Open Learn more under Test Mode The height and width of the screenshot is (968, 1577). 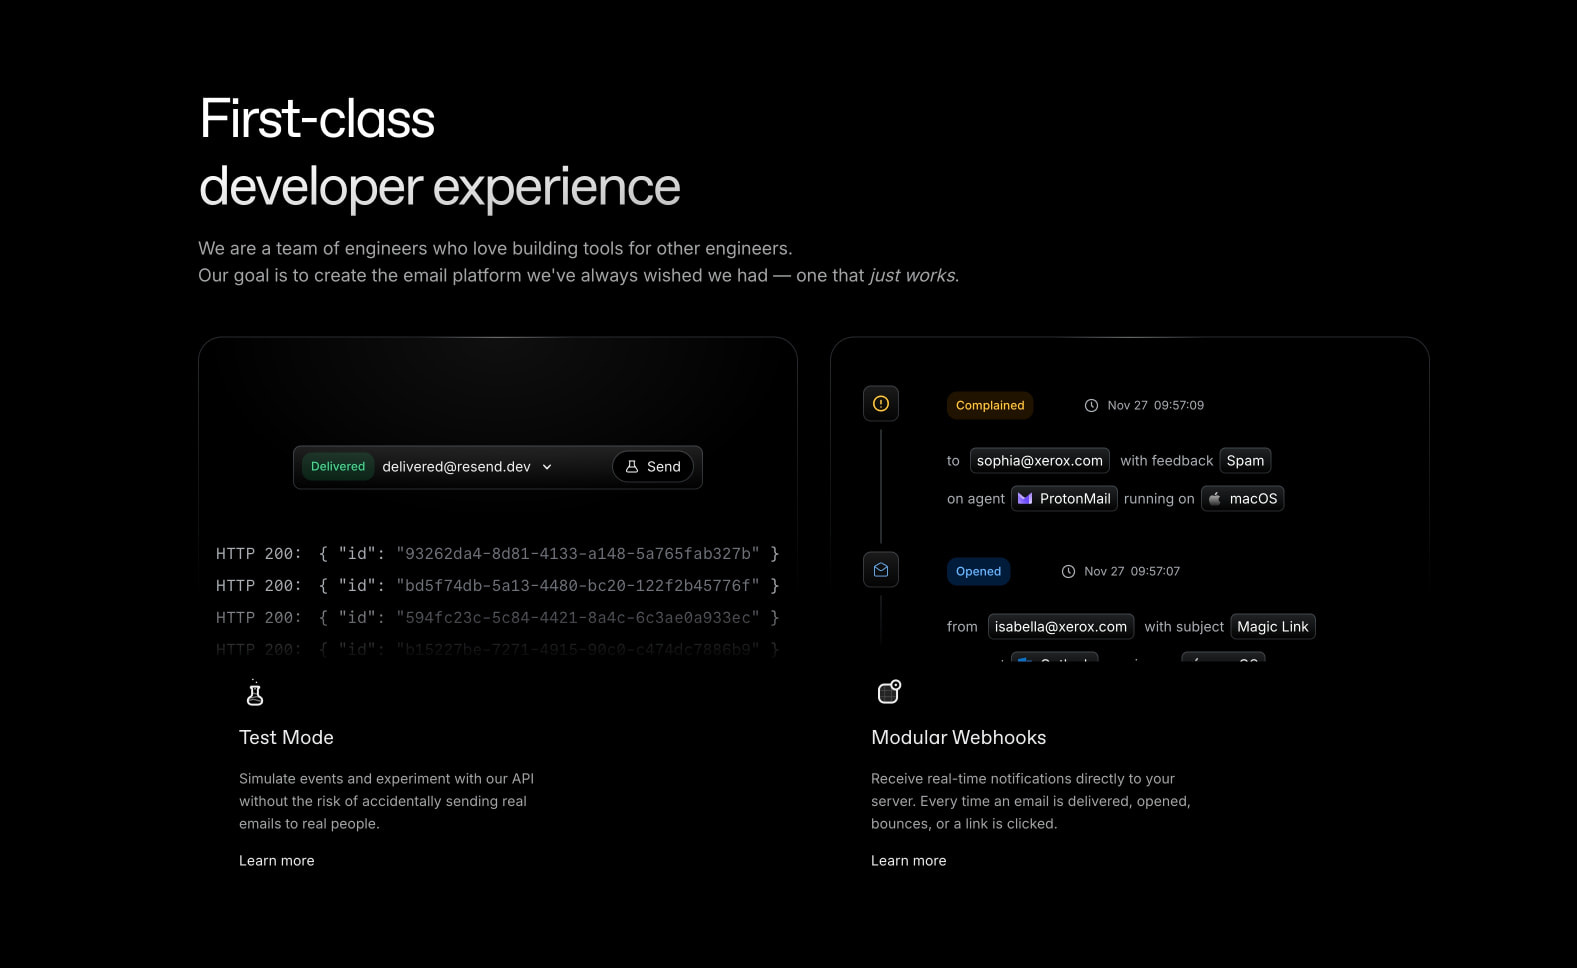click(x=277, y=861)
